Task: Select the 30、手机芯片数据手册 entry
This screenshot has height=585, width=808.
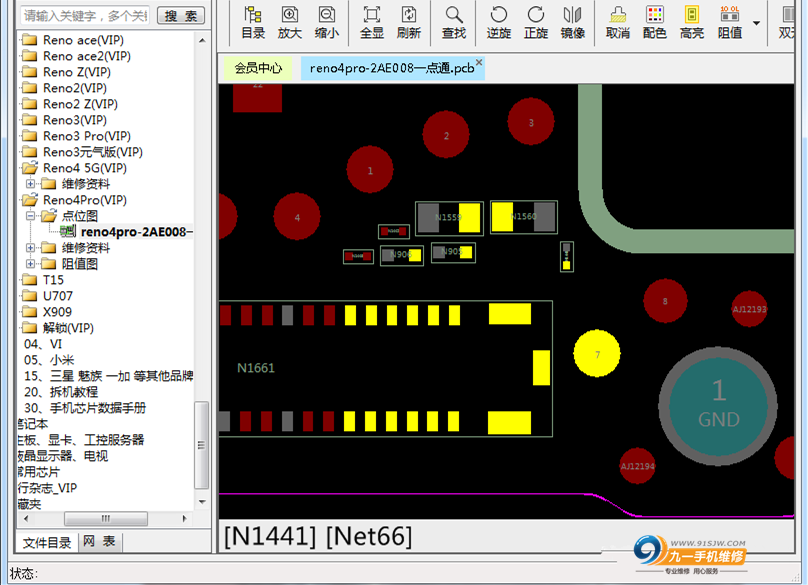Action: pyautogui.click(x=85, y=407)
